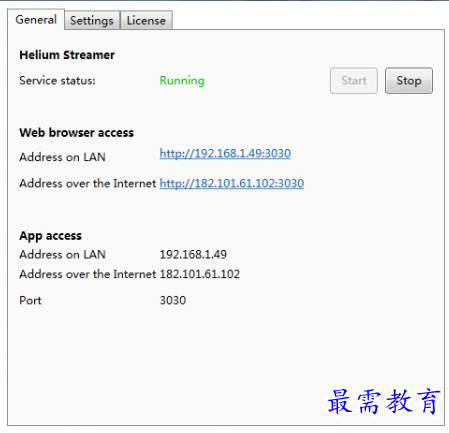This screenshot has width=449, height=433.
Task: Click the green Running status text
Action: pos(182,81)
